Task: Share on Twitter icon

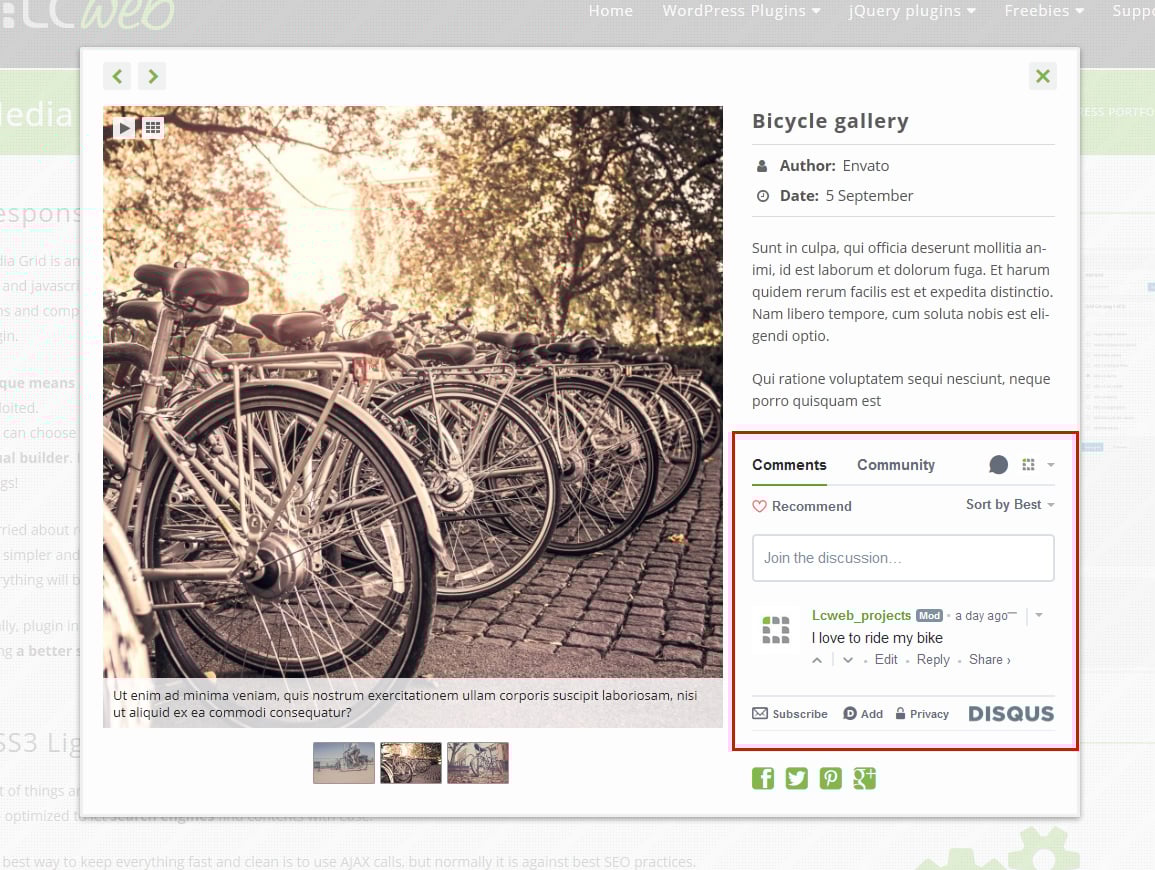Action: pos(797,778)
